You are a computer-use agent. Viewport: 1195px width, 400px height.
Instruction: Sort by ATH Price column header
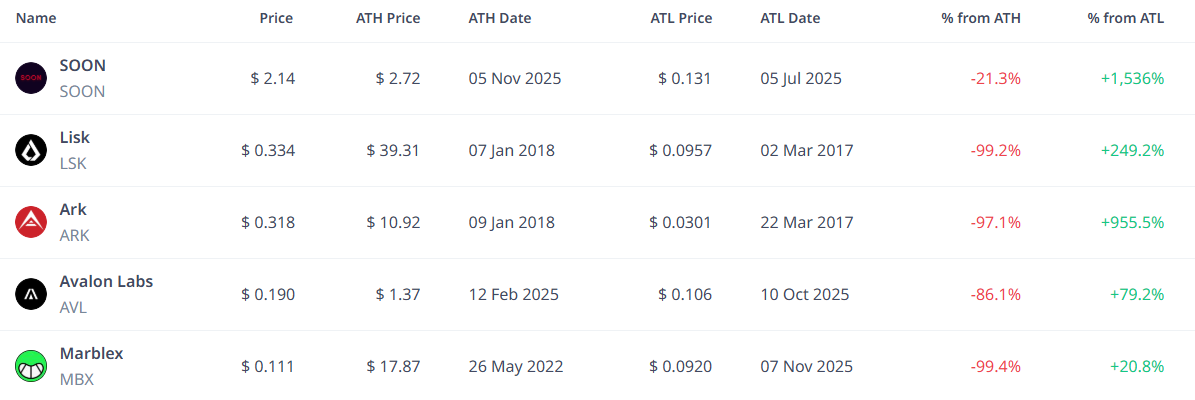(x=388, y=18)
